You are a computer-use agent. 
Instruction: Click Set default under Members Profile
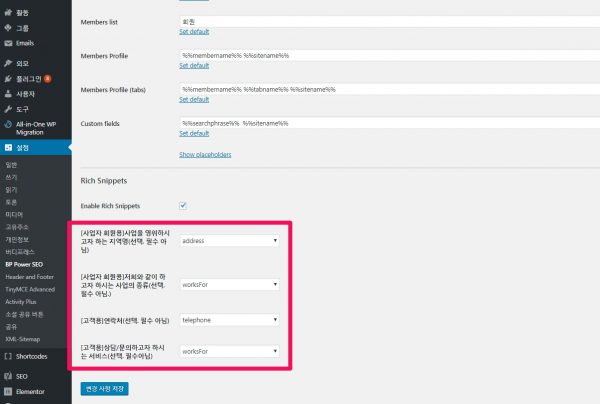point(194,66)
